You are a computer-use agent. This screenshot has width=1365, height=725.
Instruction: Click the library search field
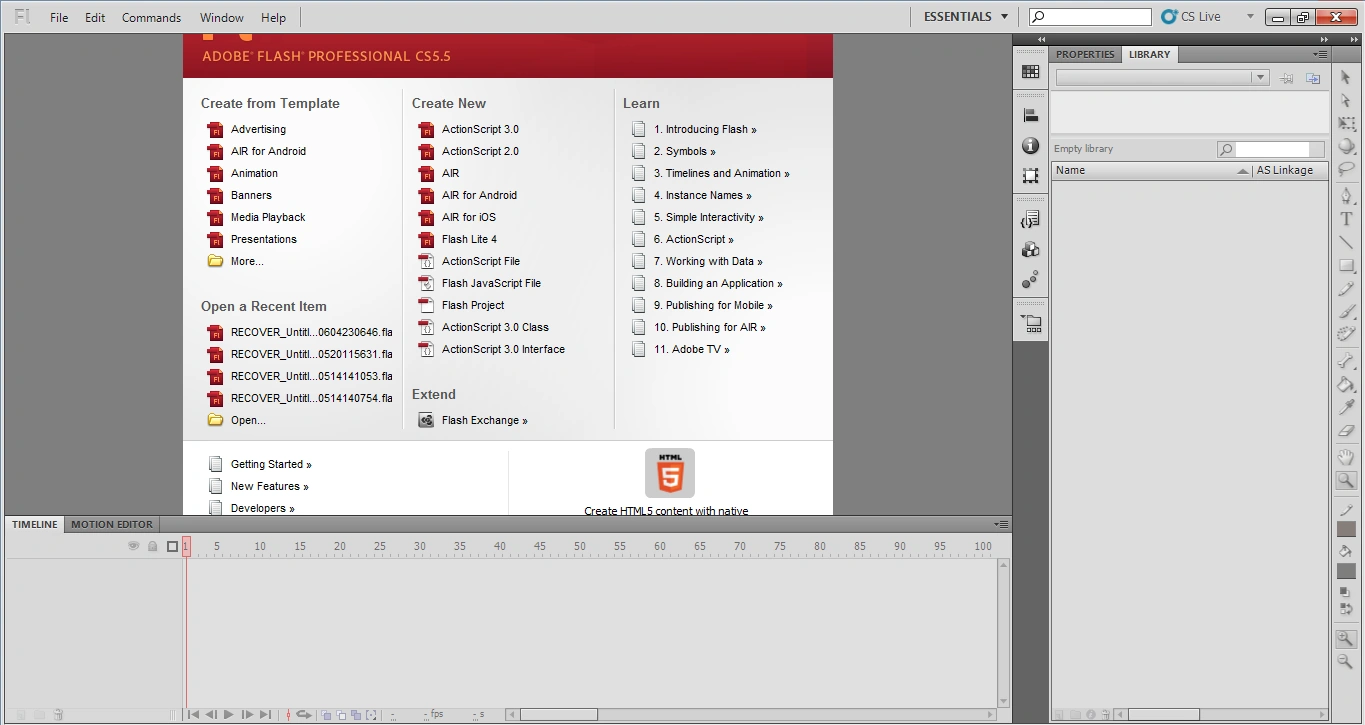[1271, 149]
